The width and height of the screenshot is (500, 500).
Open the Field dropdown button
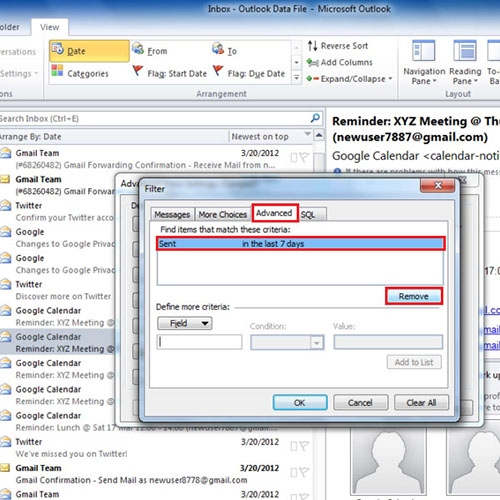pyautogui.click(x=185, y=323)
